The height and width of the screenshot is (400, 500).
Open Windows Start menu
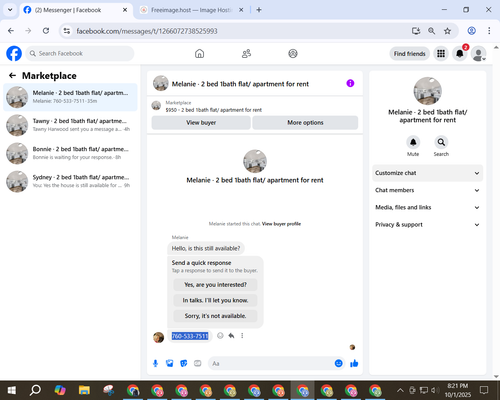tap(12, 390)
